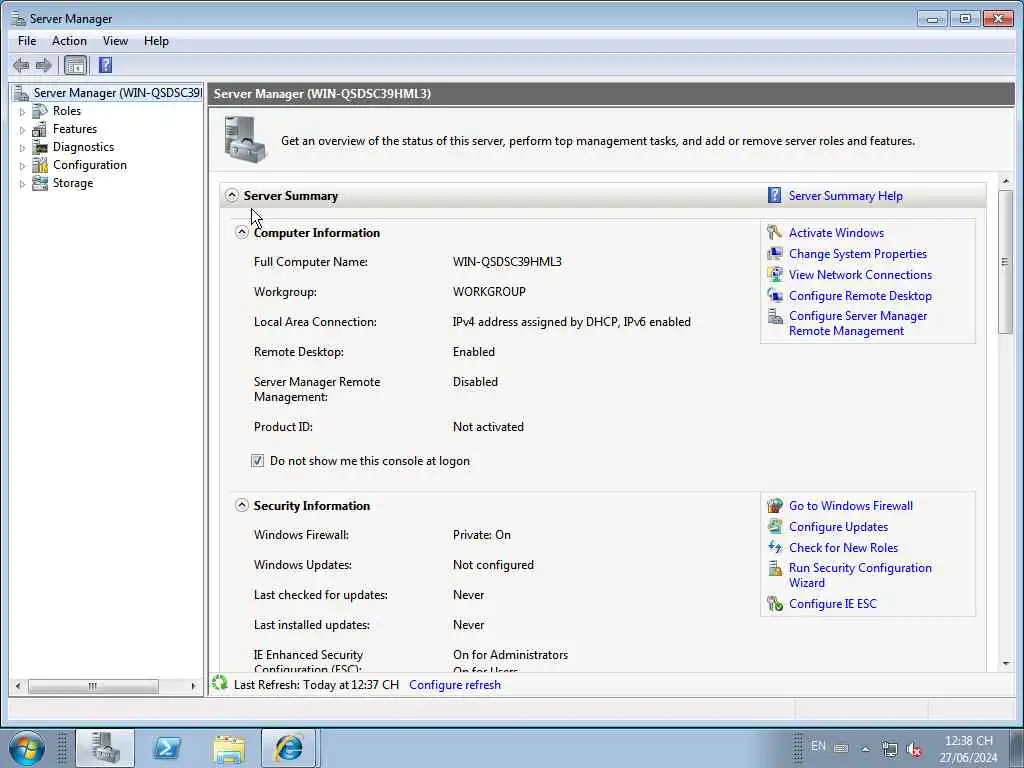Screen dimensions: 1024x768
Task: Expand the Roles tree node
Action: 22,112
